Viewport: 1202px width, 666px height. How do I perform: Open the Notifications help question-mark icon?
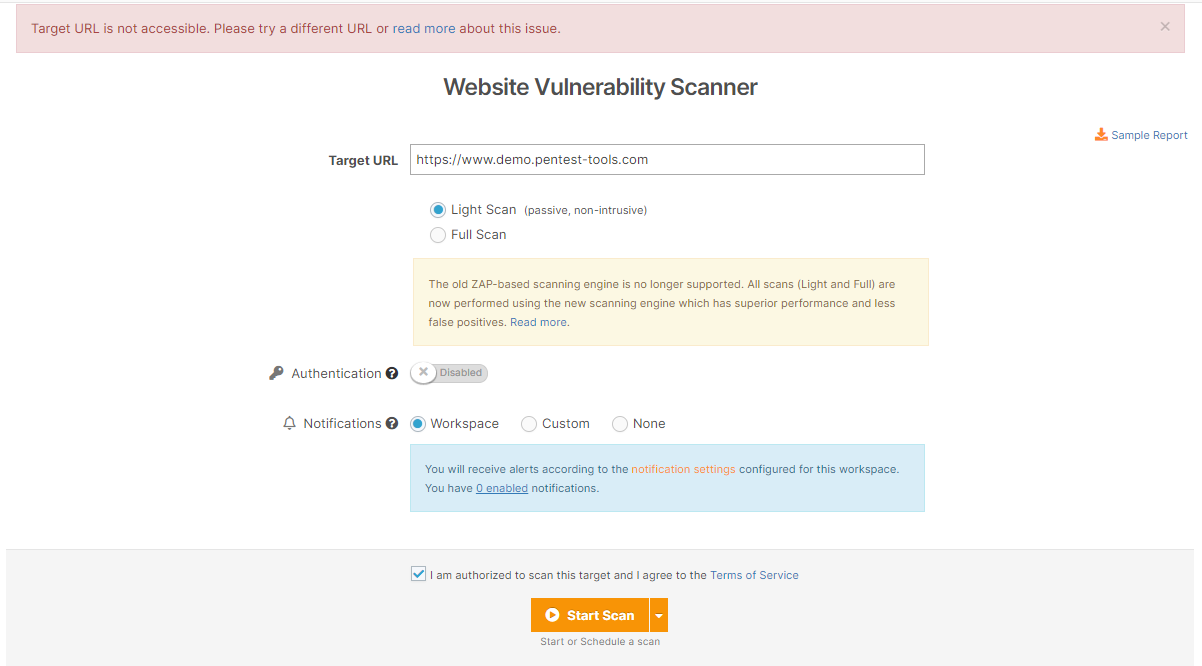[394, 422]
